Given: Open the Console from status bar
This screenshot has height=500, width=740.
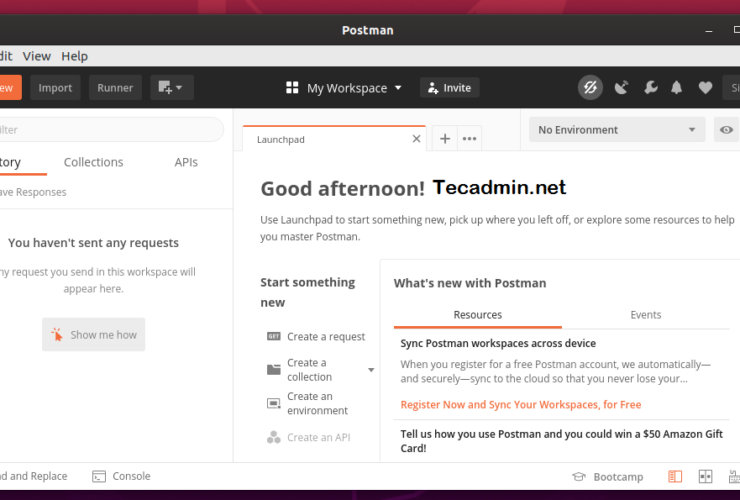Looking at the screenshot, I should tap(121, 477).
